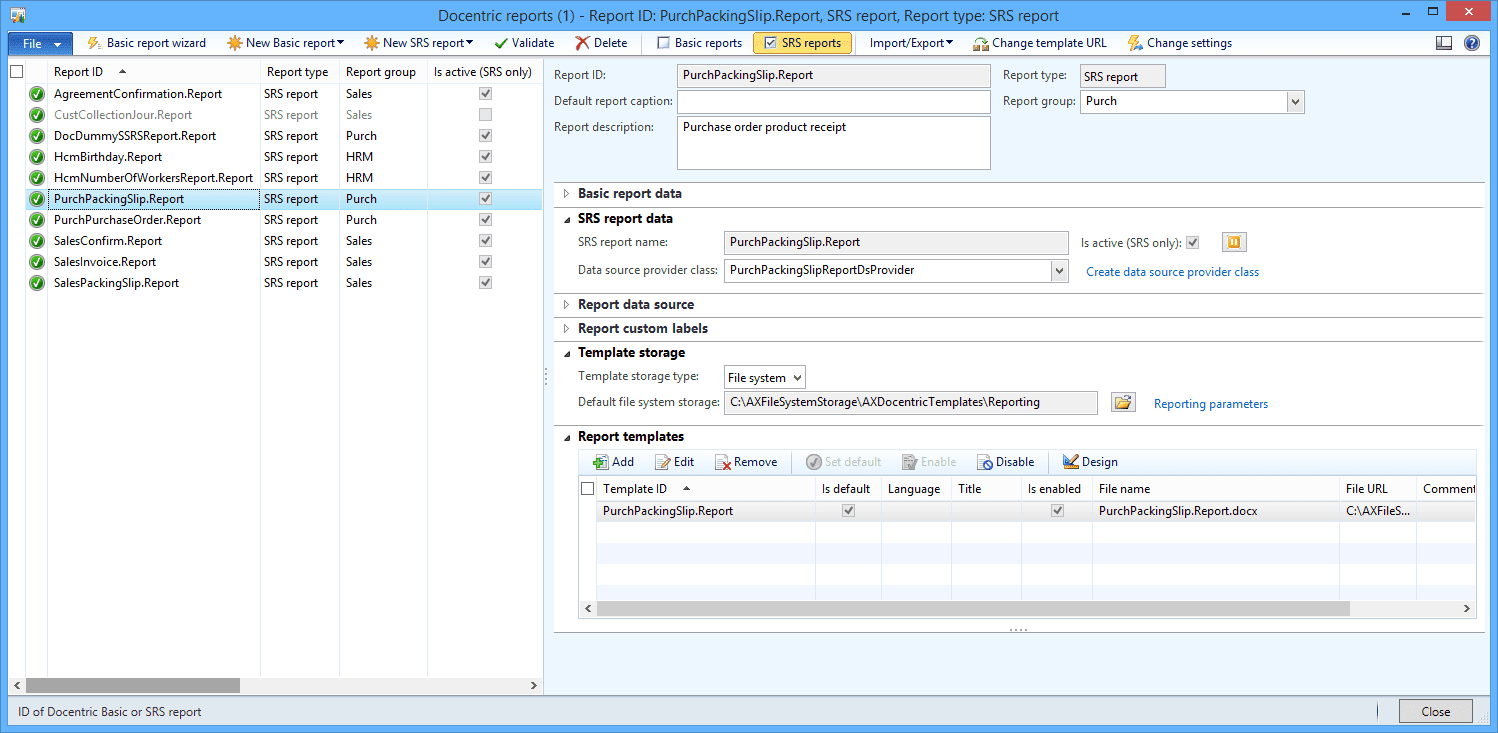
Task: Click the Delete toolbar button
Action: click(x=601, y=43)
